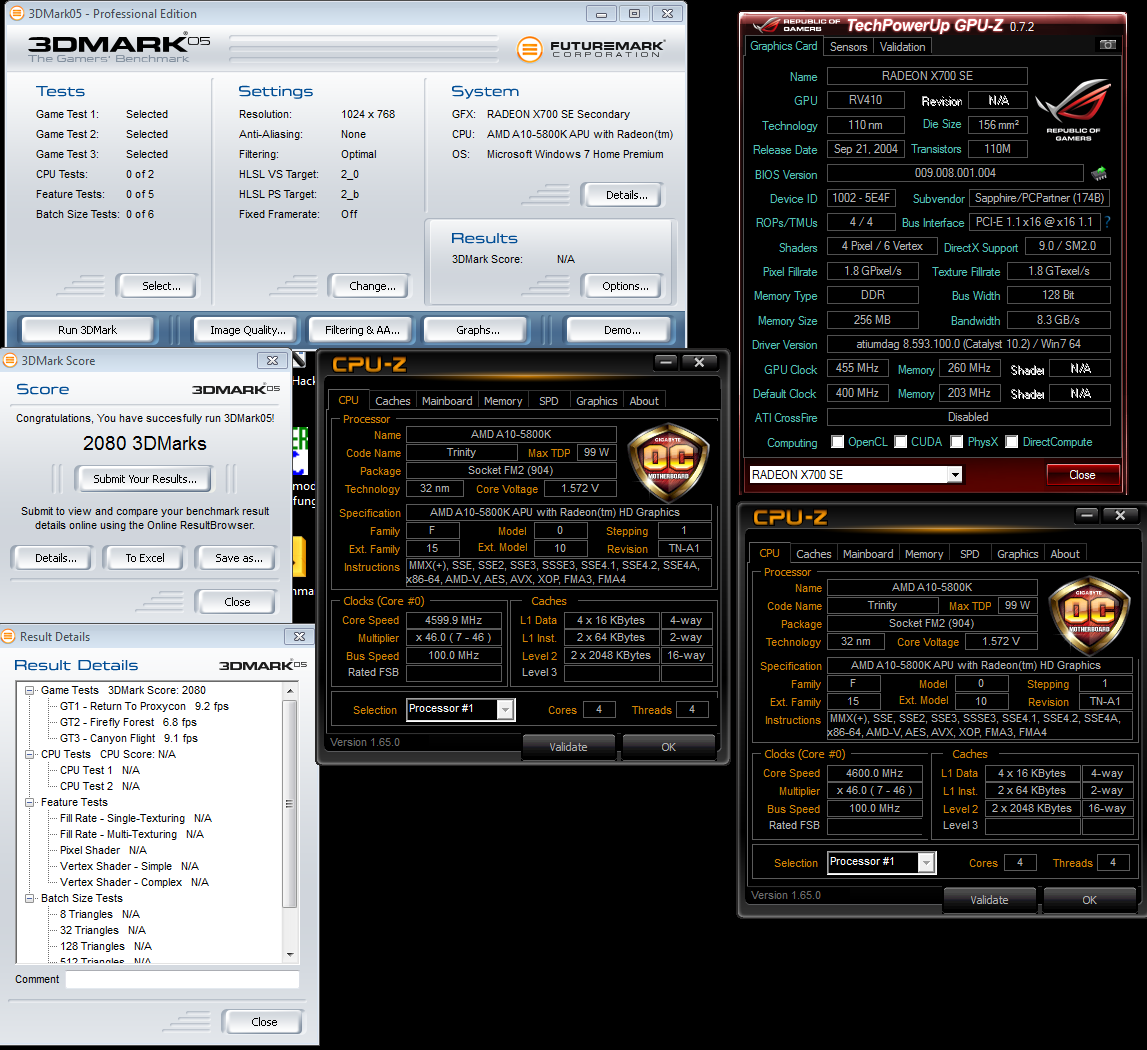The image size is (1147, 1050).
Task: Click the BIOS save chip icon in GPU-Z
Action: point(1099,174)
